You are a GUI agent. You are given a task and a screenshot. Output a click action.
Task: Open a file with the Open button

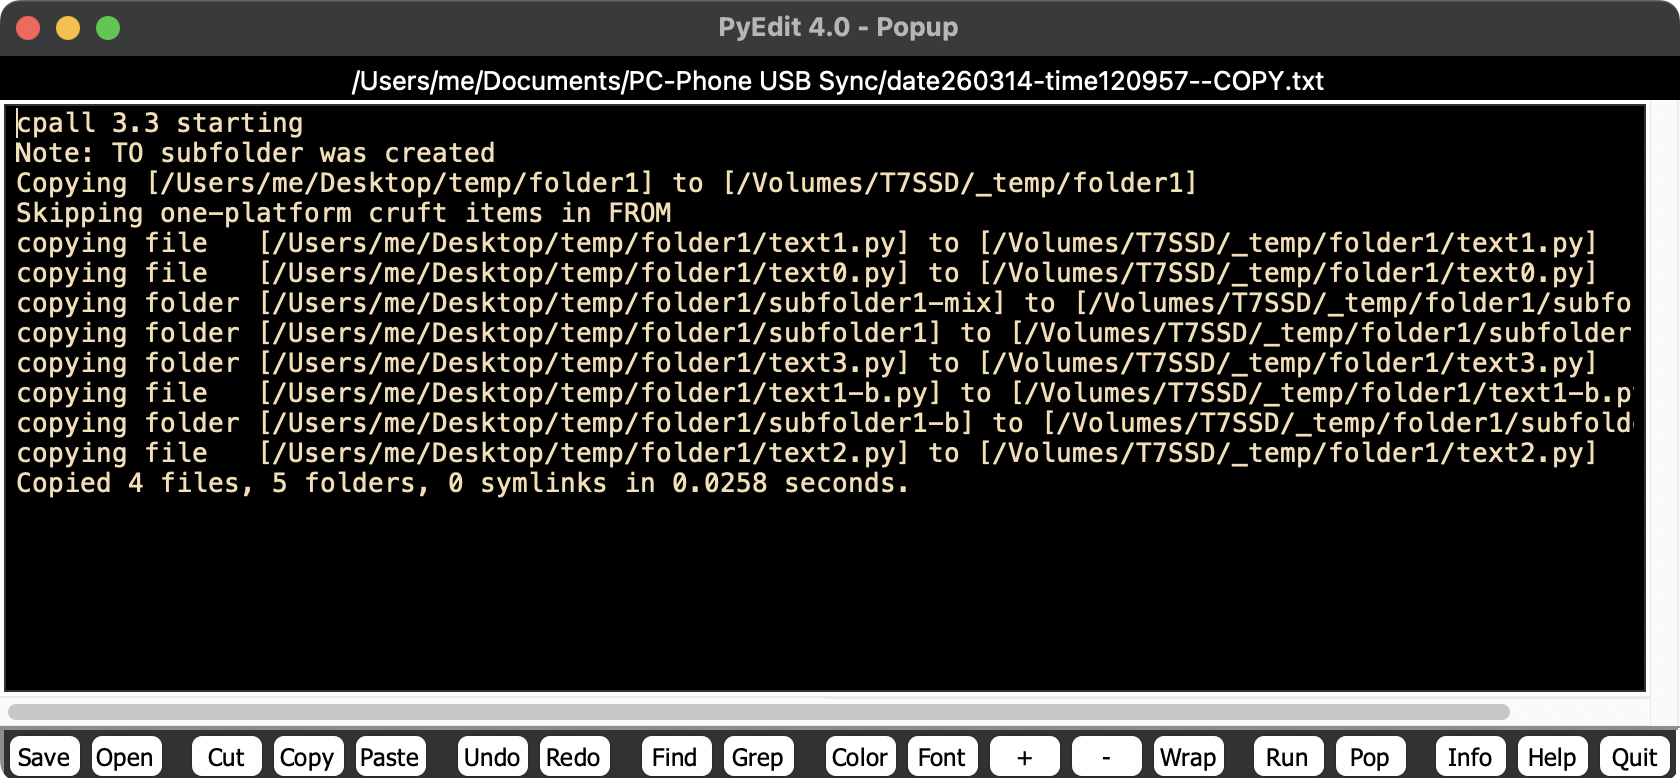click(x=125, y=757)
